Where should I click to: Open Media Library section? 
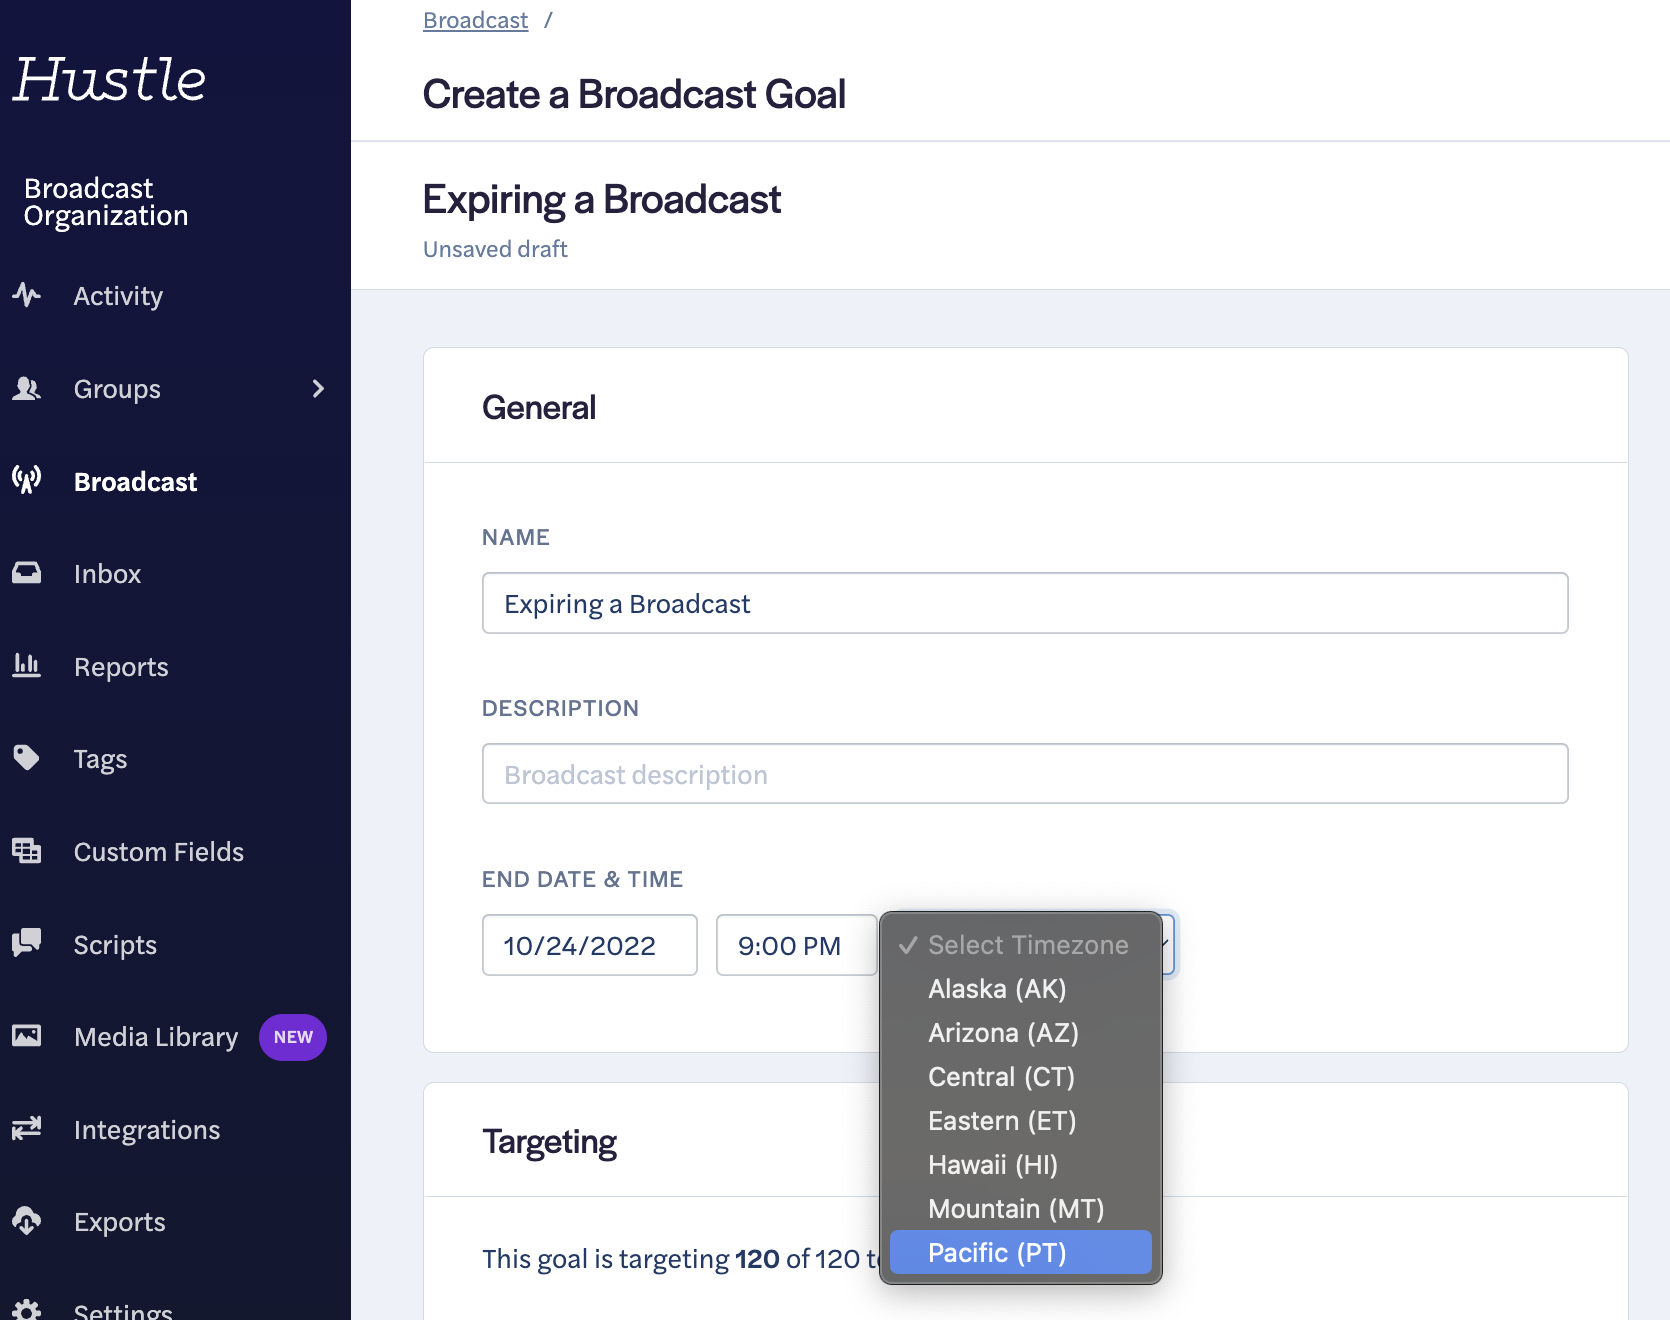click(x=156, y=1037)
